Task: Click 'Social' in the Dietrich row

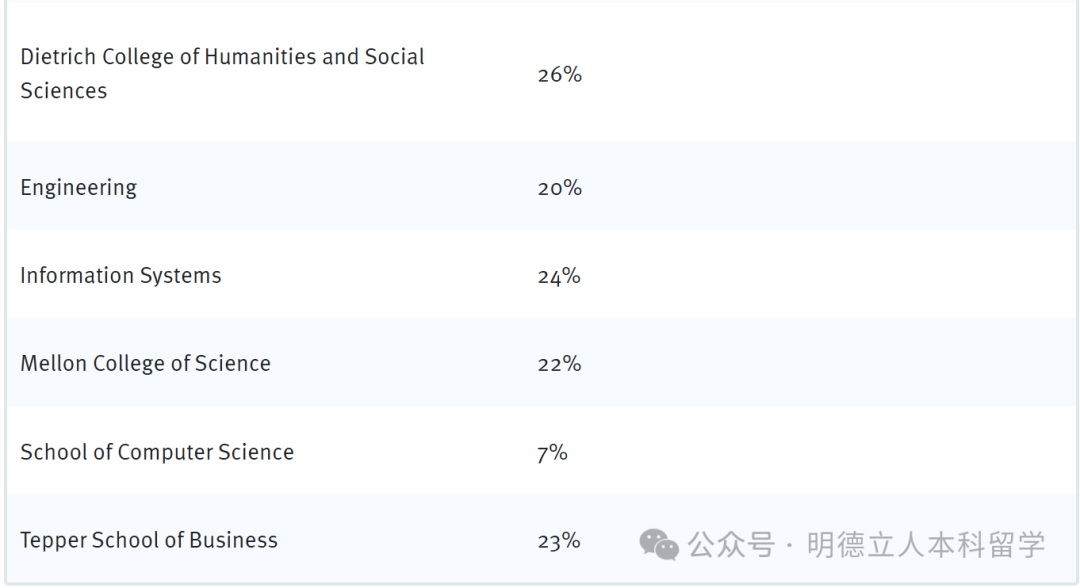Action: [x=394, y=57]
